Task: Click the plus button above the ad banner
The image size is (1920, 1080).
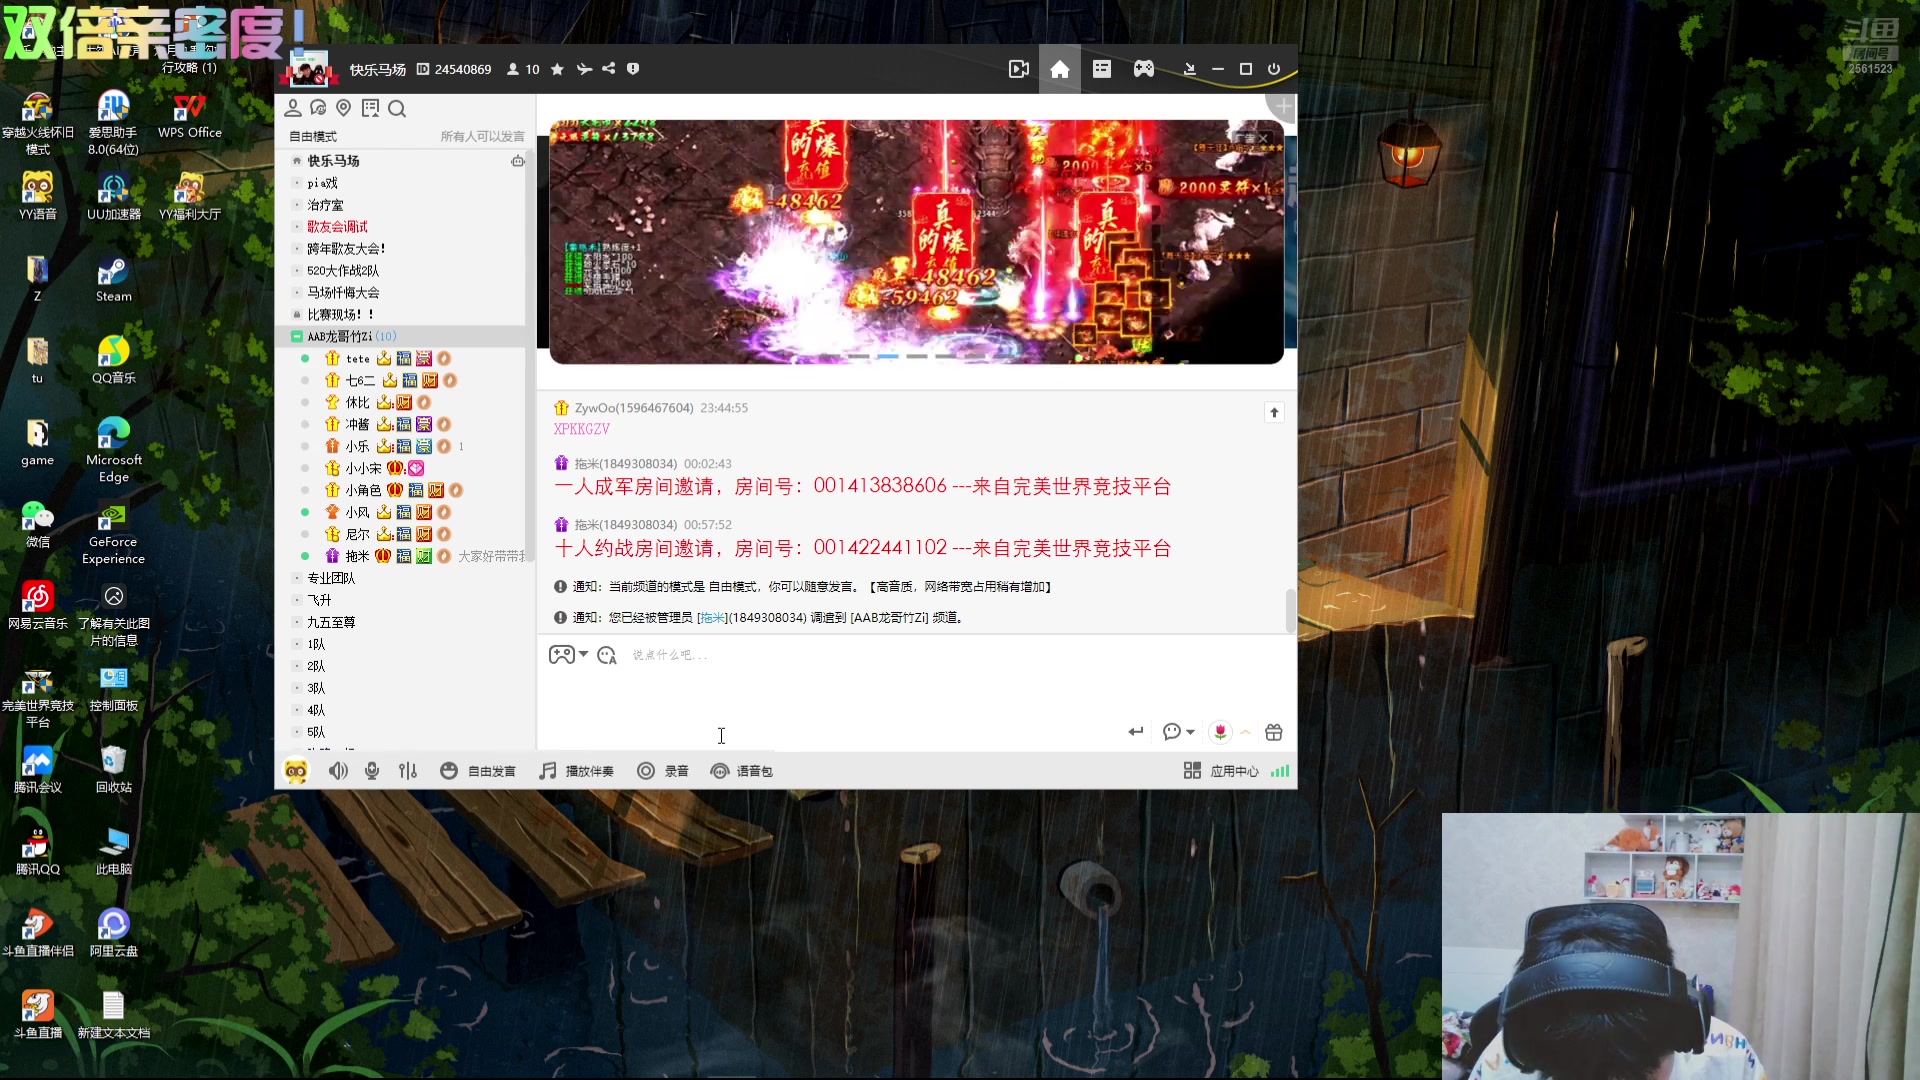Action: click(x=1284, y=106)
